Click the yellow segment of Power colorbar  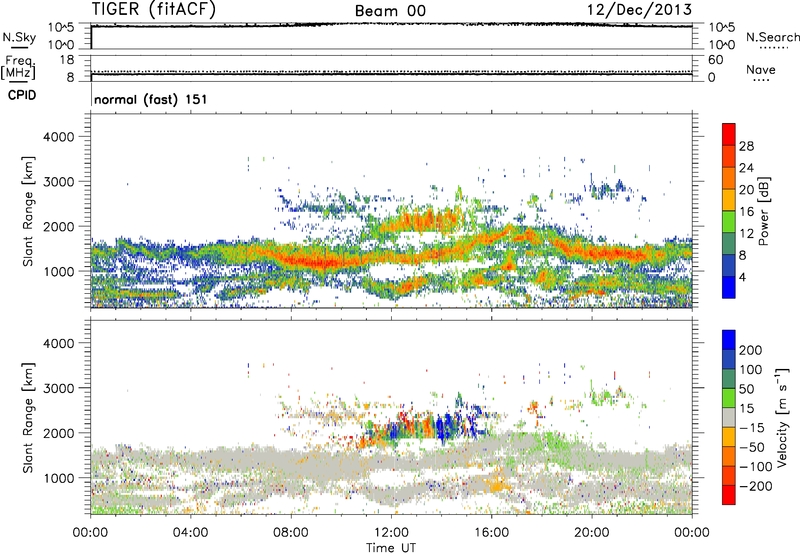[x=729, y=199]
